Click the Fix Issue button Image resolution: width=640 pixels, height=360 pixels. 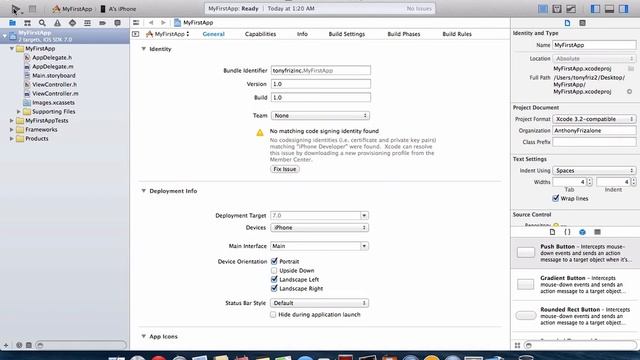coord(284,169)
